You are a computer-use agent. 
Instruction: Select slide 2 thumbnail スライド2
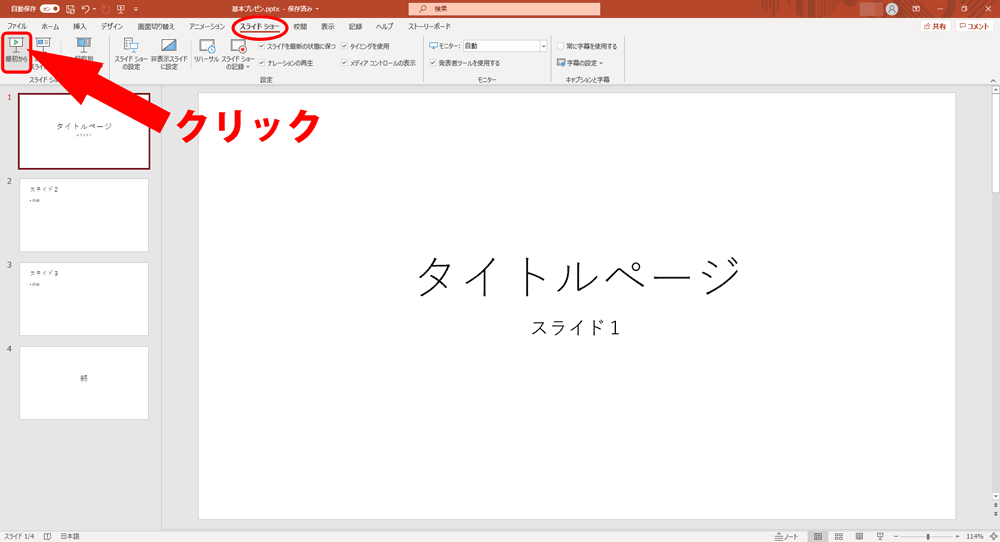(84, 215)
